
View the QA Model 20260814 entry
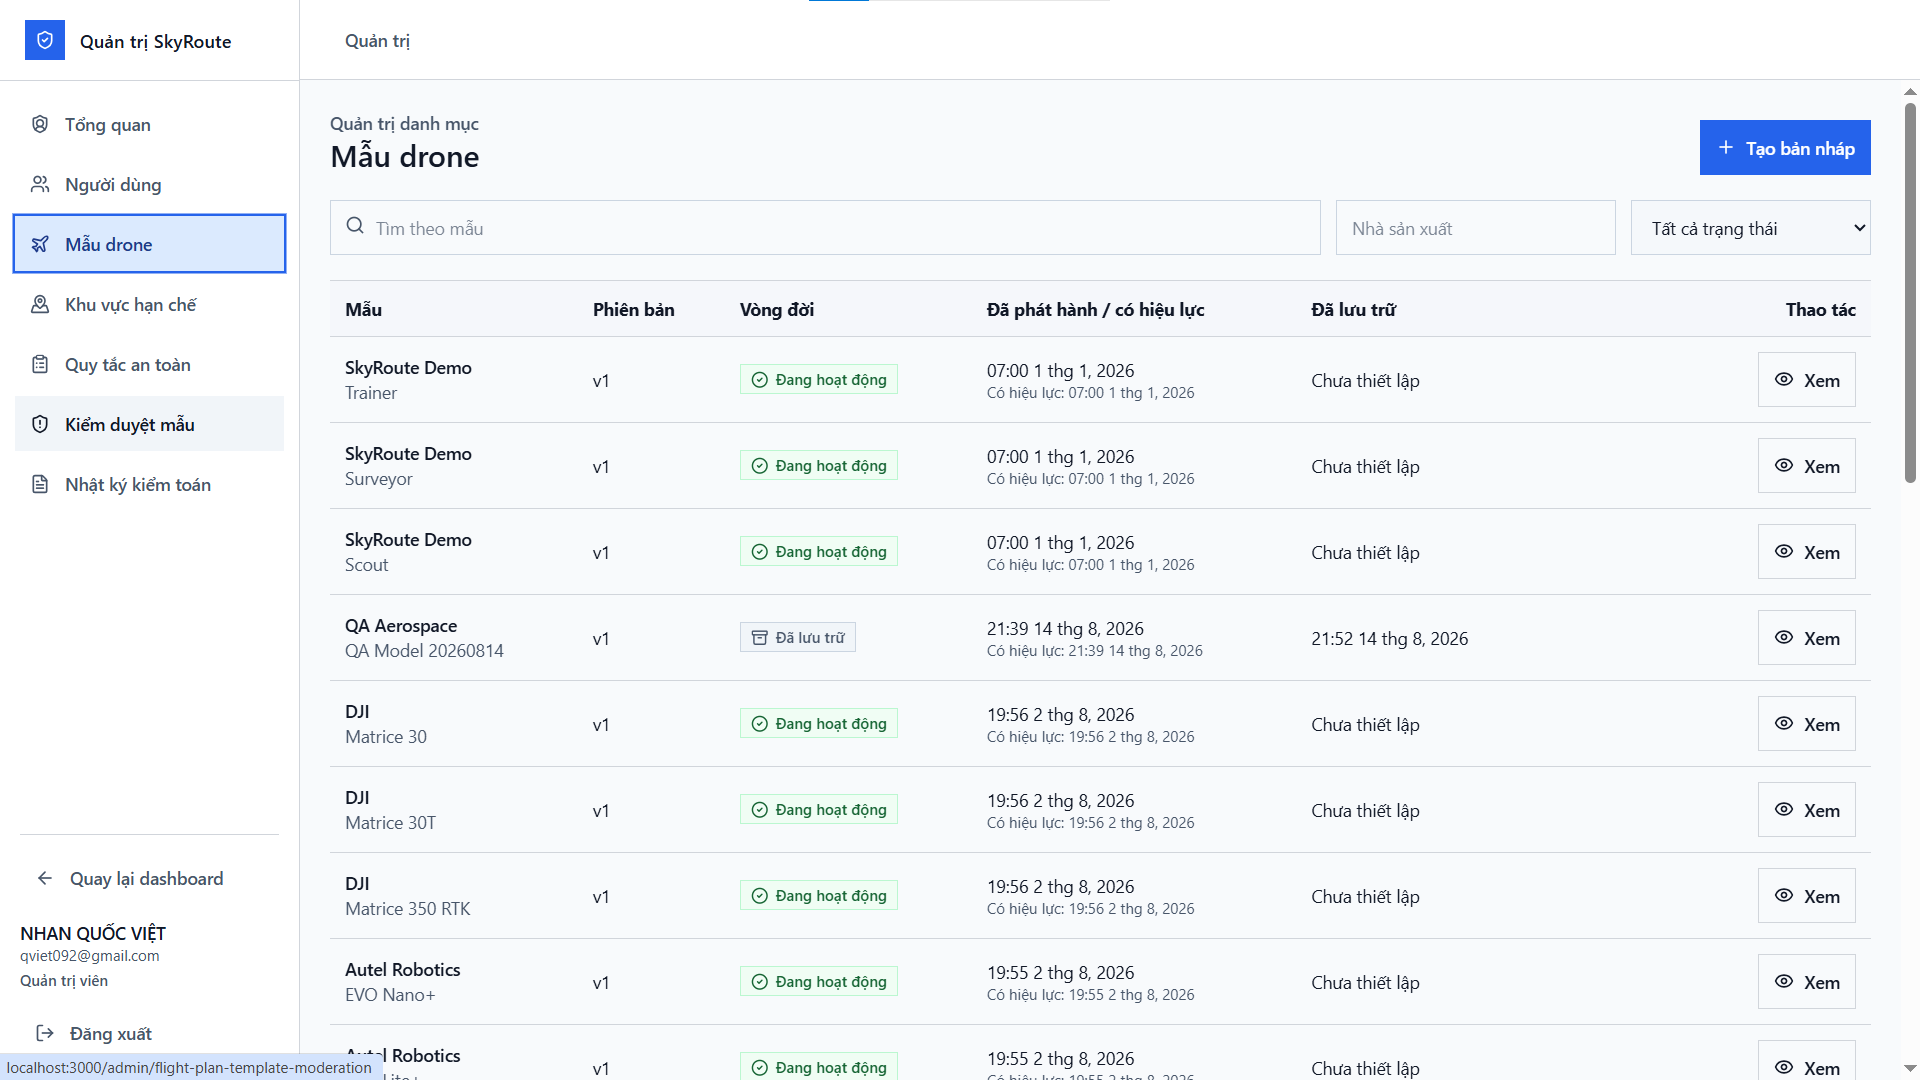click(1806, 638)
